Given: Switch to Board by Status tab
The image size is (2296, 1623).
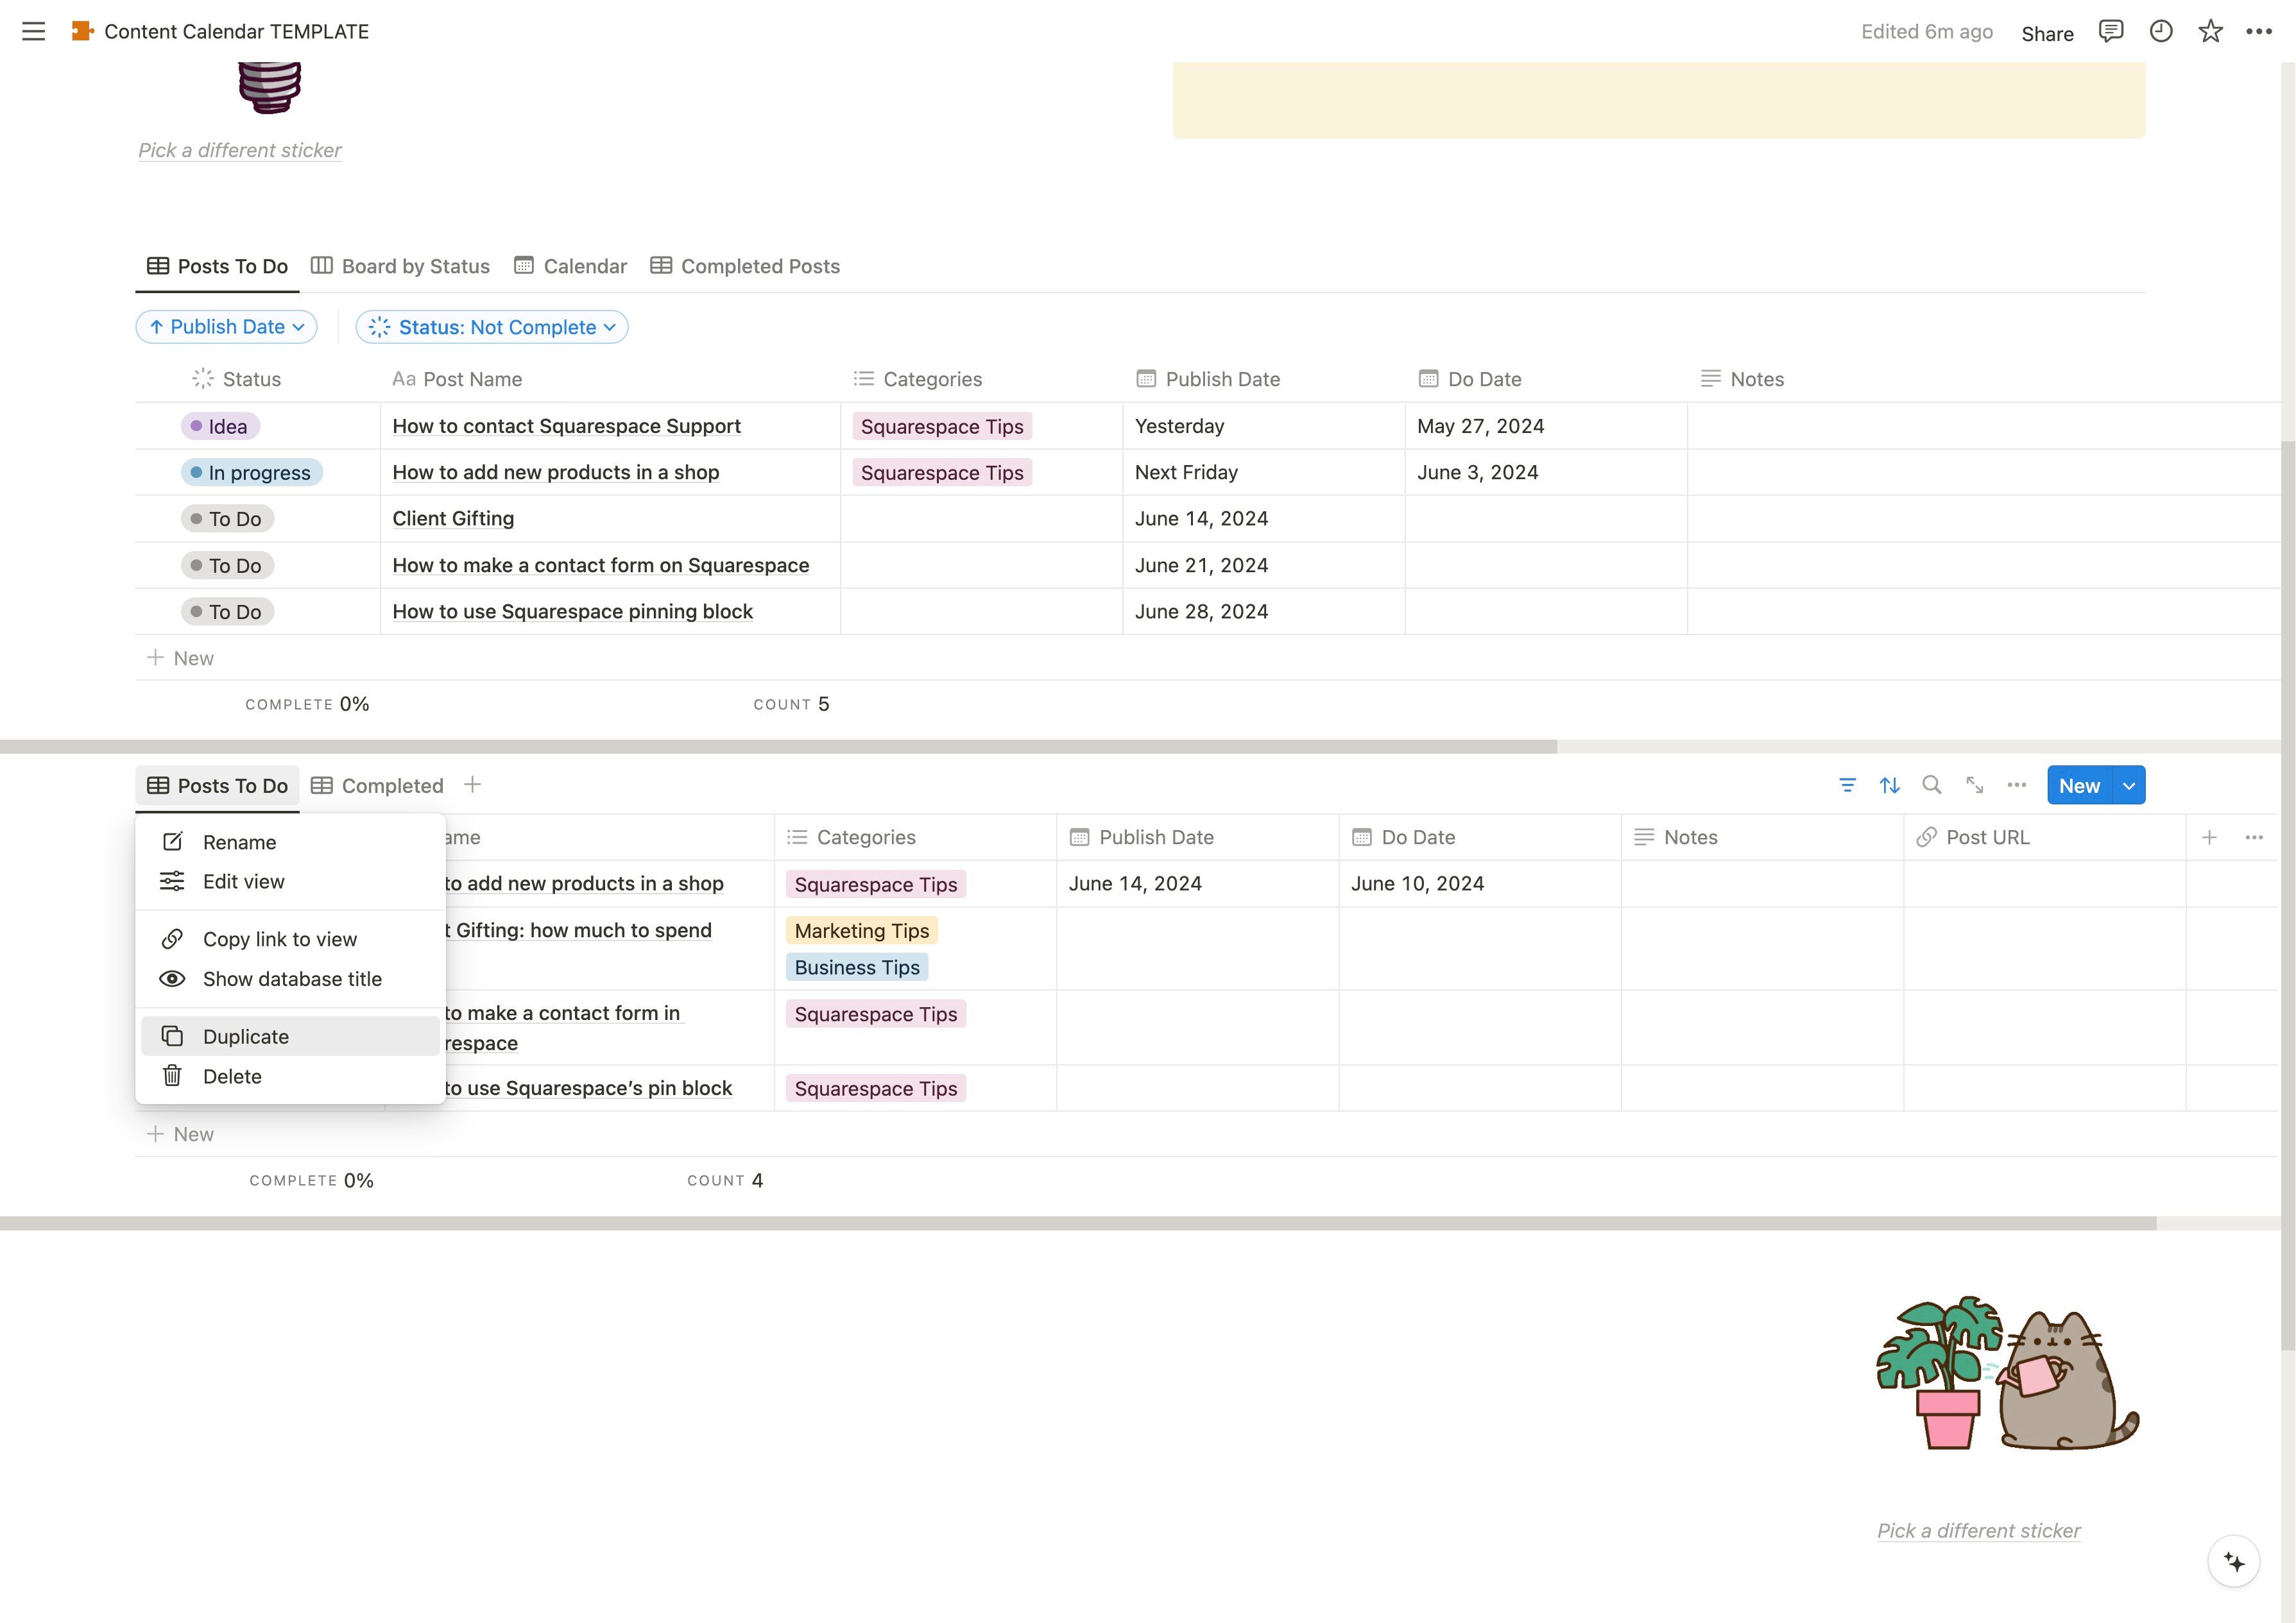Looking at the screenshot, I should 400,266.
